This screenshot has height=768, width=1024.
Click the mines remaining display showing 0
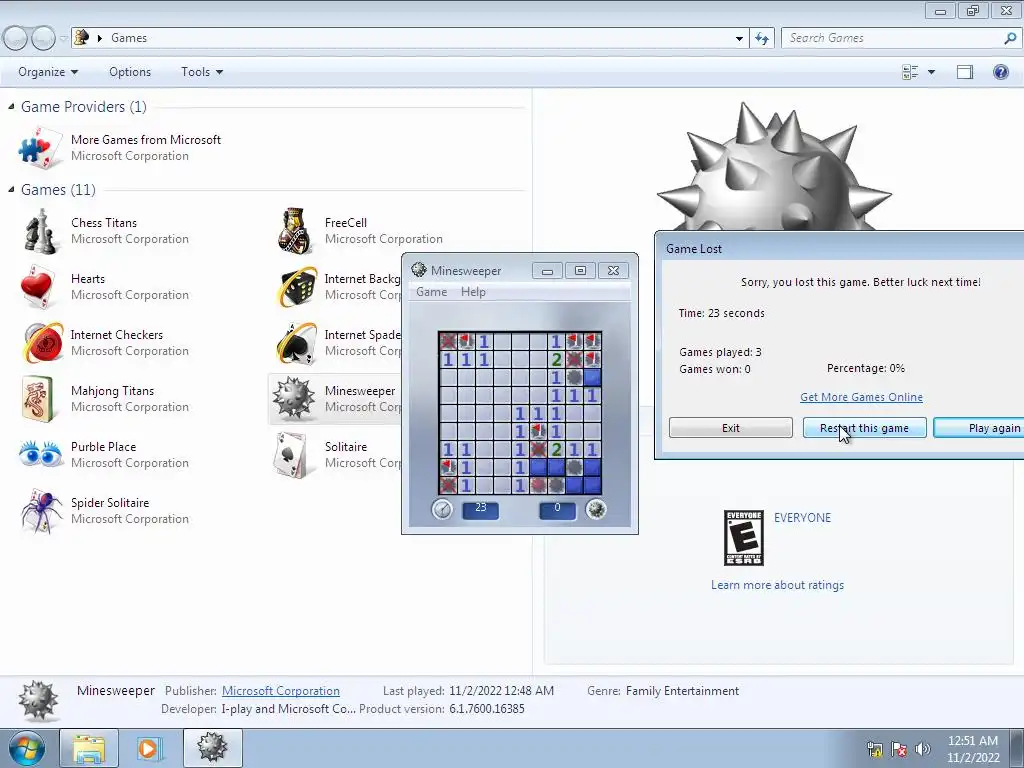557,509
